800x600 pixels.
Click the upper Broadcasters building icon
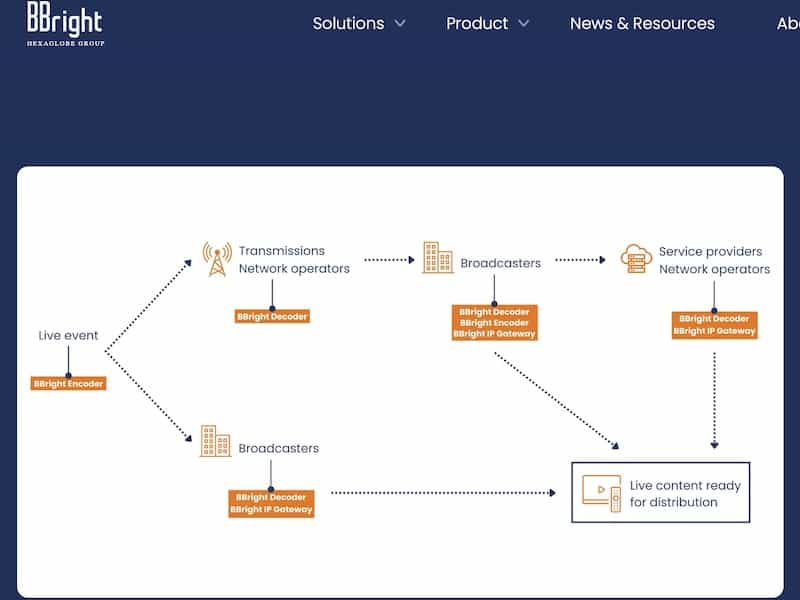click(437, 258)
